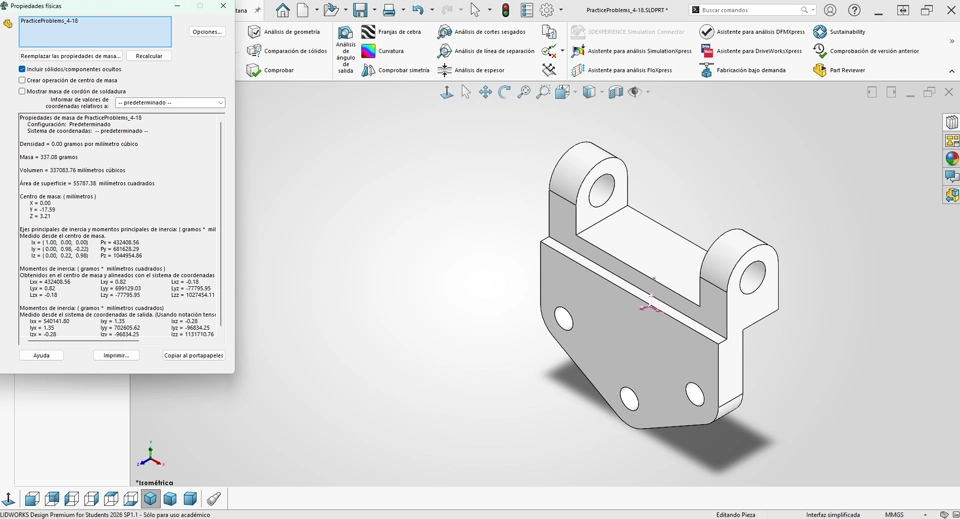This screenshot has height=519, width=960.
Task: Expand the Options gear dropdown arrow
Action: coord(561,10)
